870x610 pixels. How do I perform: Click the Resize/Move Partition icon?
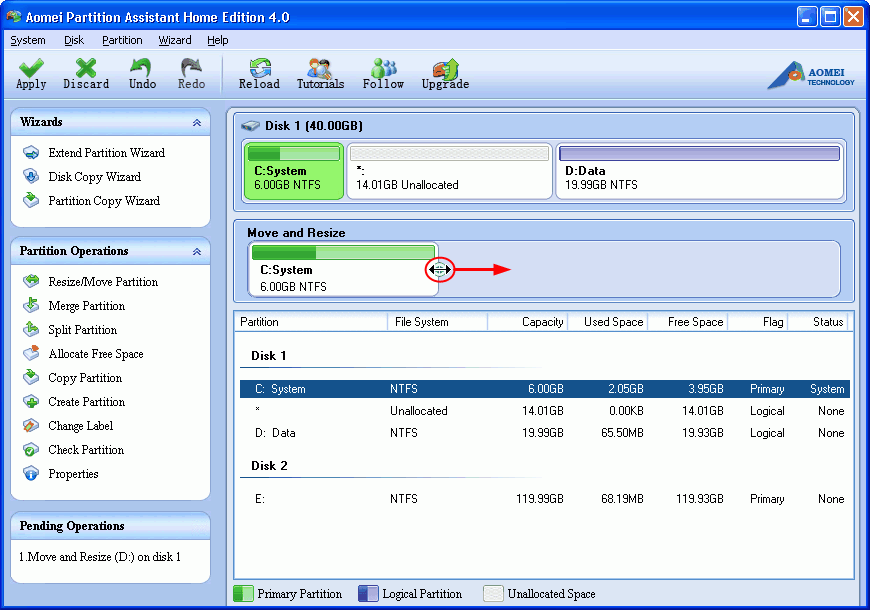pos(31,281)
